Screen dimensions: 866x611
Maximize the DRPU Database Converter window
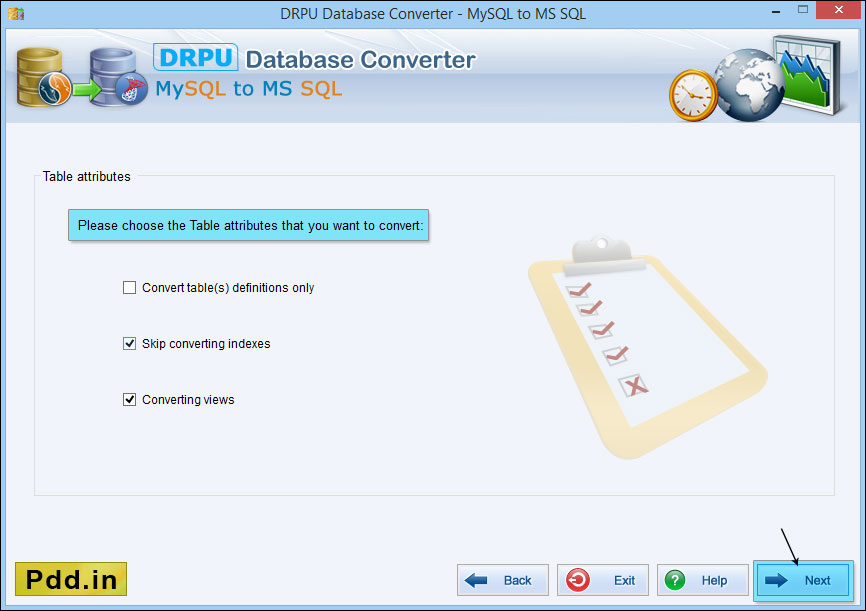pos(802,9)
